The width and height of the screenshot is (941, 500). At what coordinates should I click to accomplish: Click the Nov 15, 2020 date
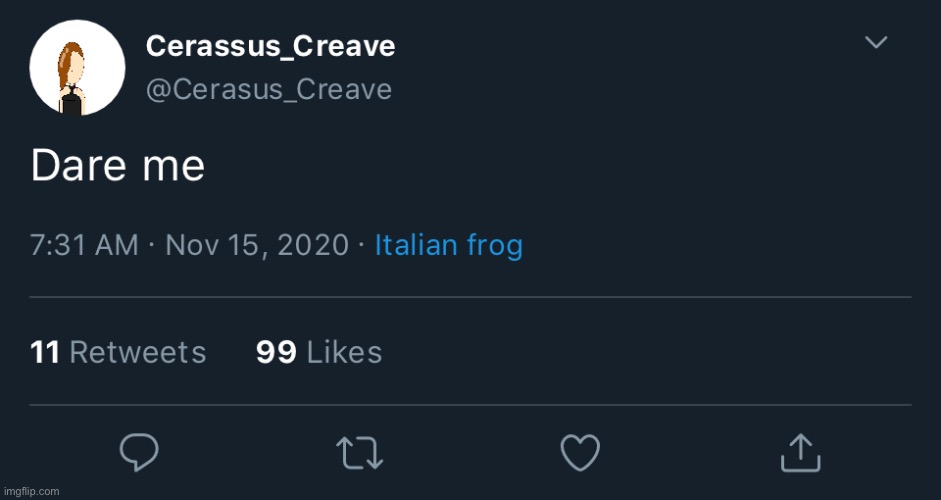click(x=256, y=245)
